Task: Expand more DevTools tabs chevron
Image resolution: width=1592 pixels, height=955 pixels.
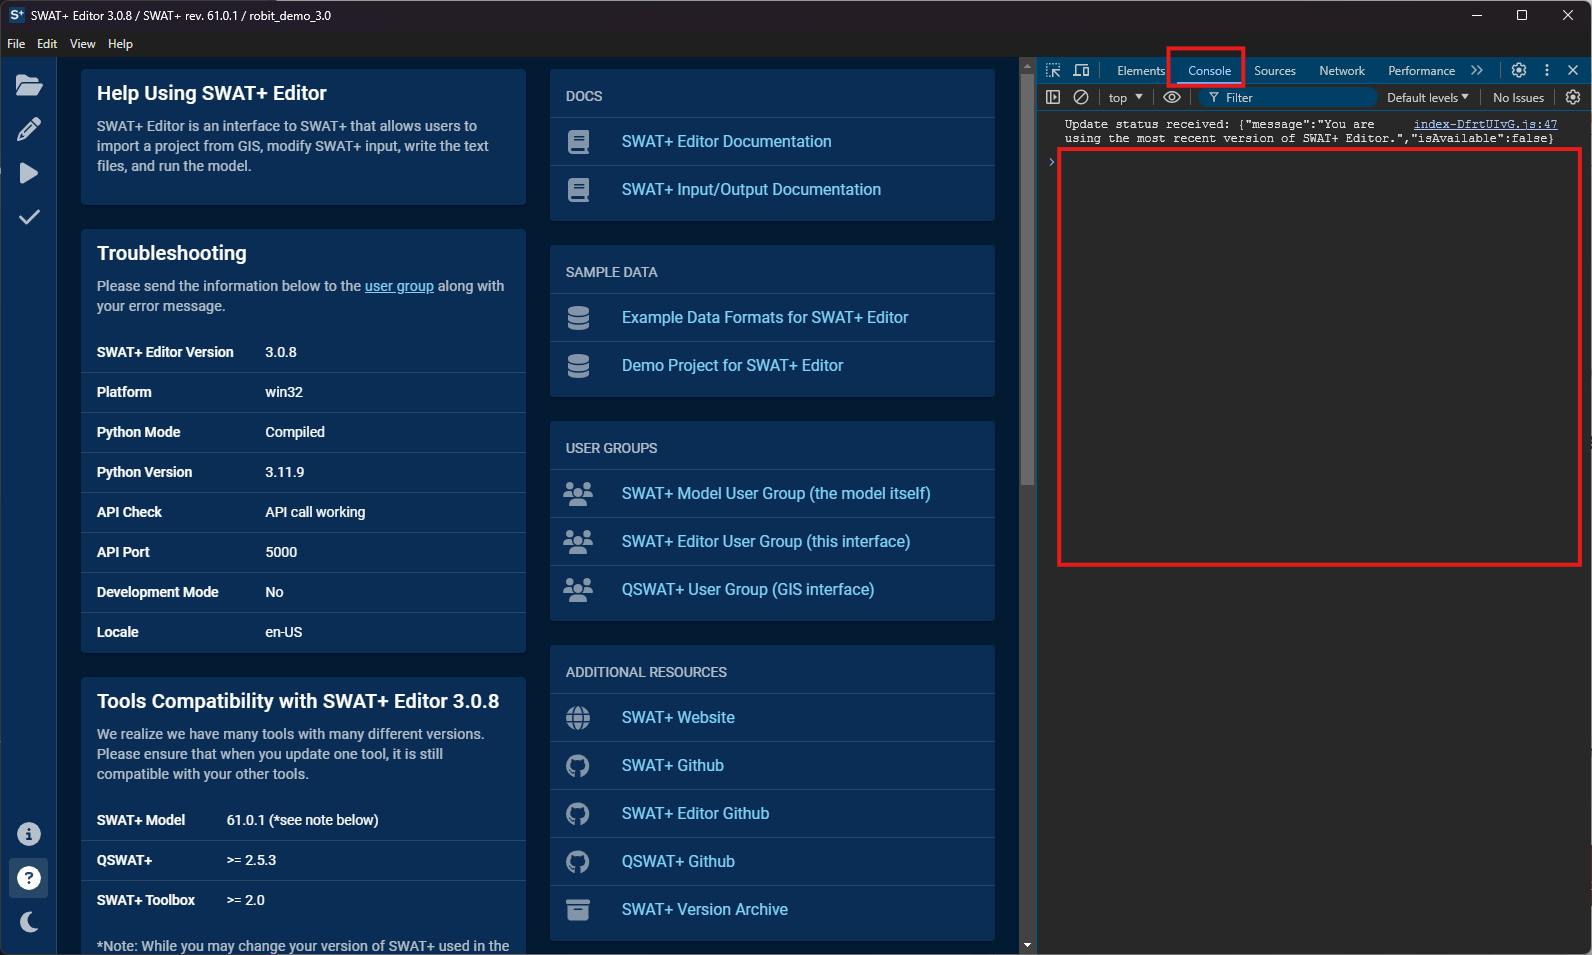Action: (x=1477, y=70)
